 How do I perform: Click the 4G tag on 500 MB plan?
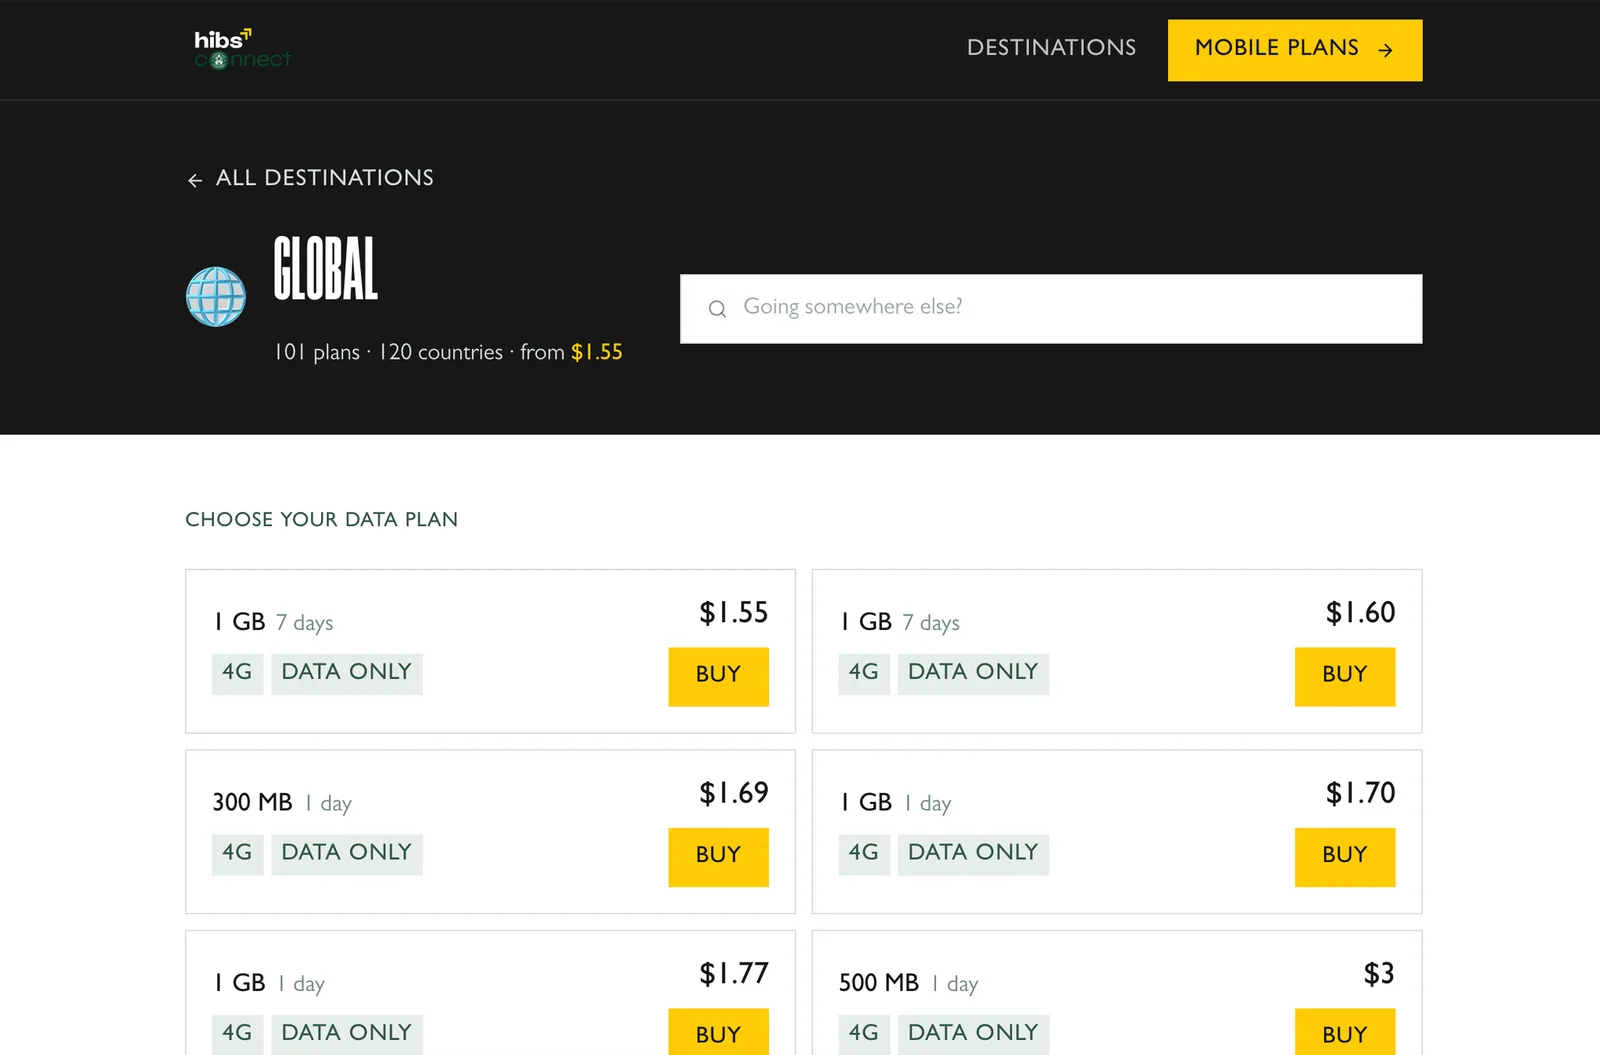[x=864, y=1034]
